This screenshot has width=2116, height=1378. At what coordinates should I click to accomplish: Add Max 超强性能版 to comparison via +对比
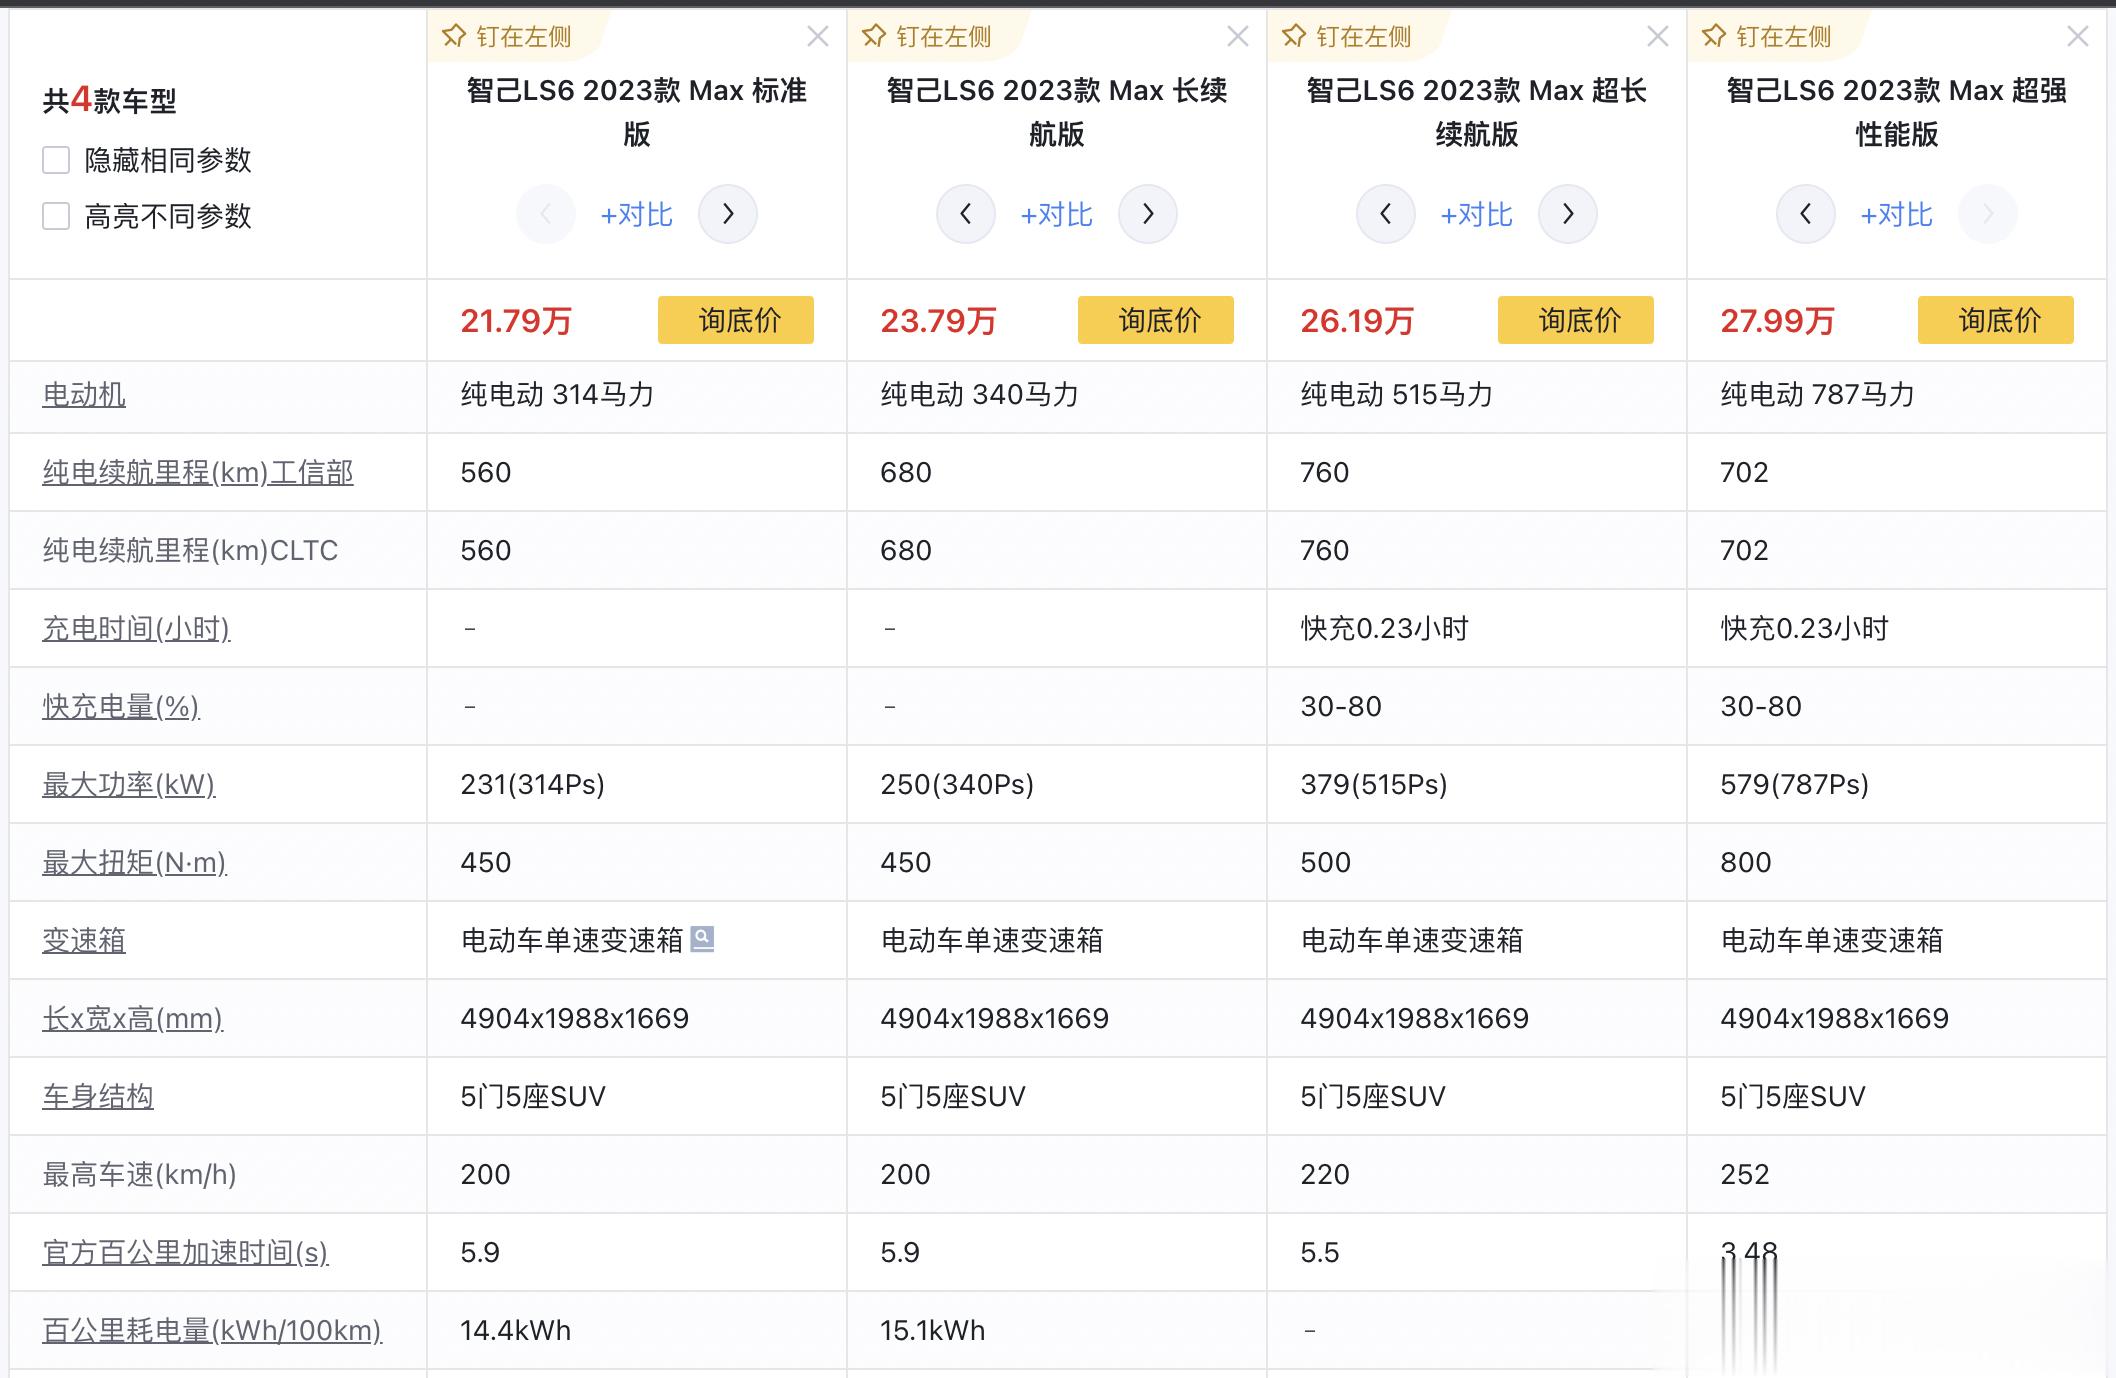pos(1897,215)
